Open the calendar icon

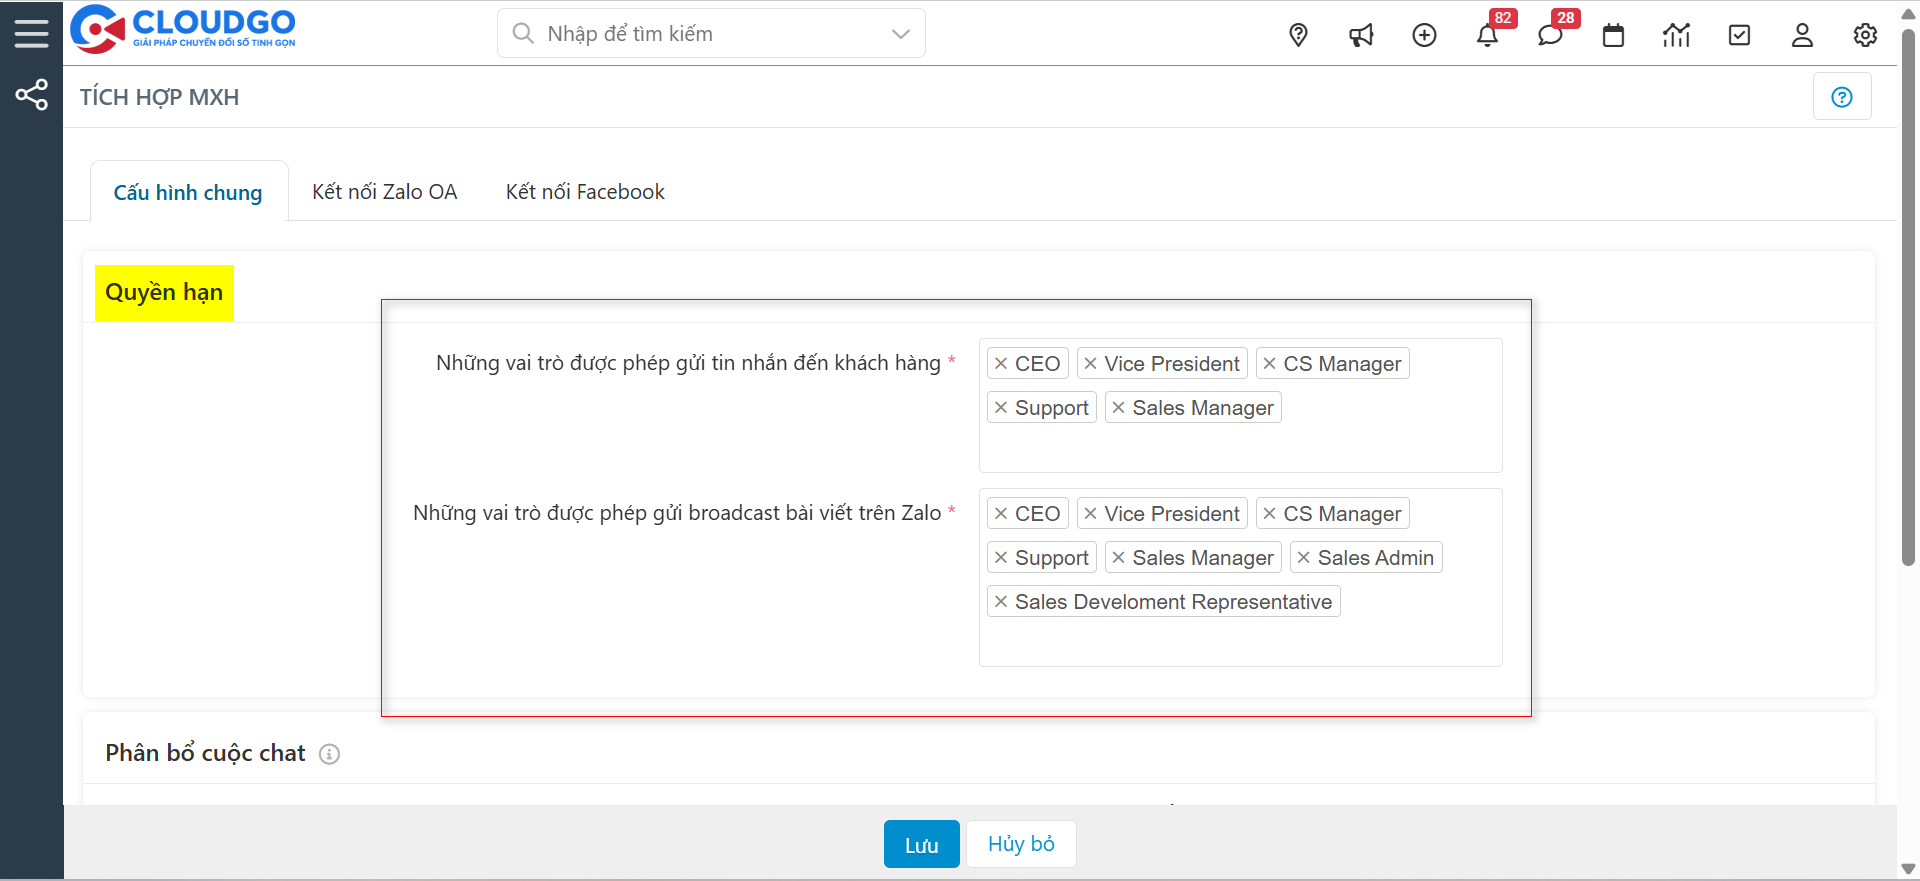pyautogui.click(x=1613, y=35)
